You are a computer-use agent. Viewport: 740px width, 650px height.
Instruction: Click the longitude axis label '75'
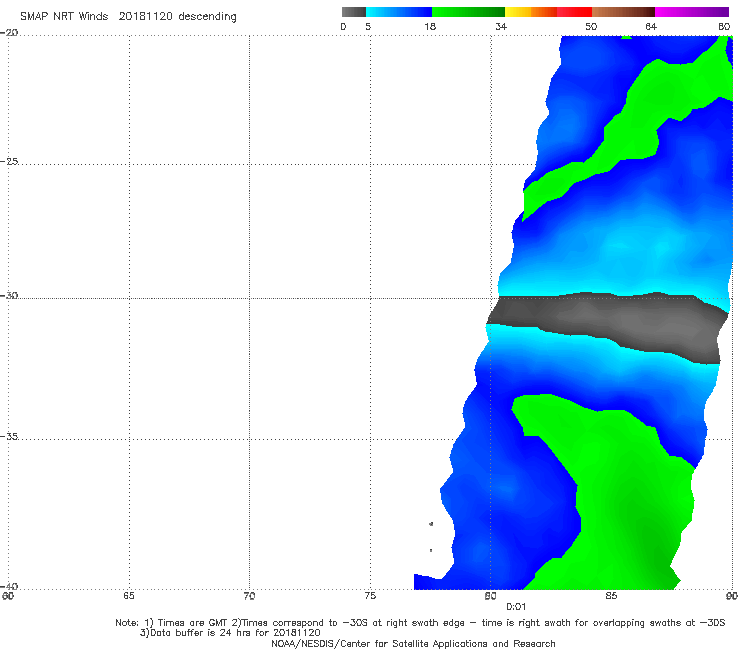pyautogui.click(x=370, y=596)
